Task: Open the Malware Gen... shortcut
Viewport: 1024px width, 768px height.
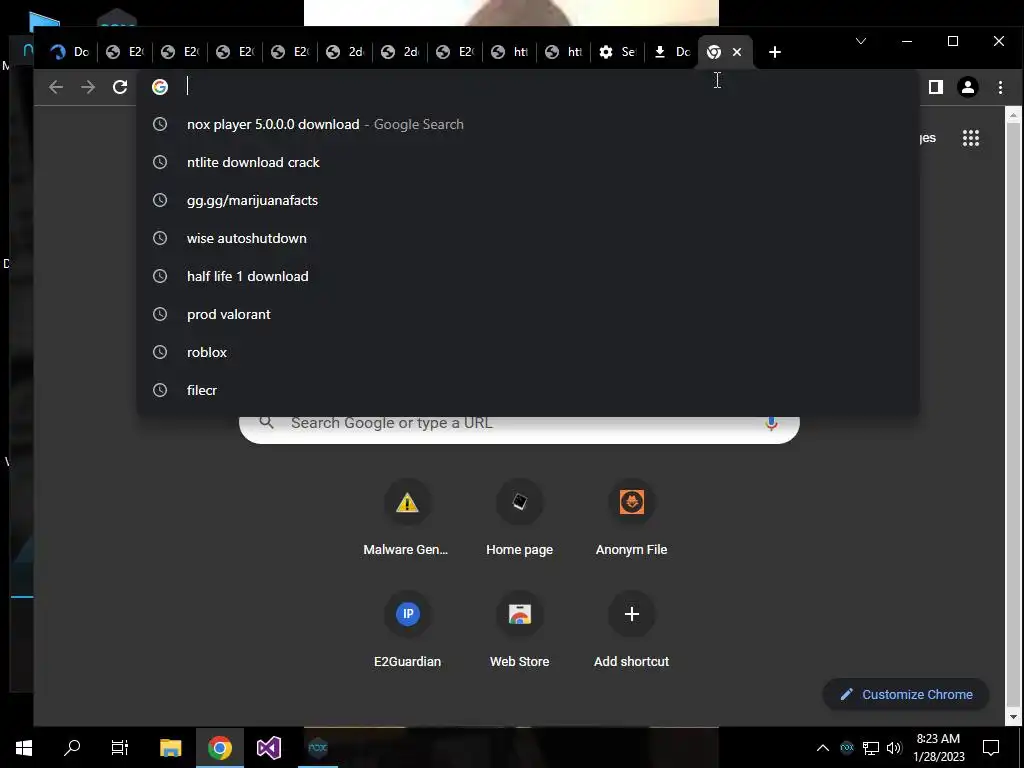Action: [407, 519]
